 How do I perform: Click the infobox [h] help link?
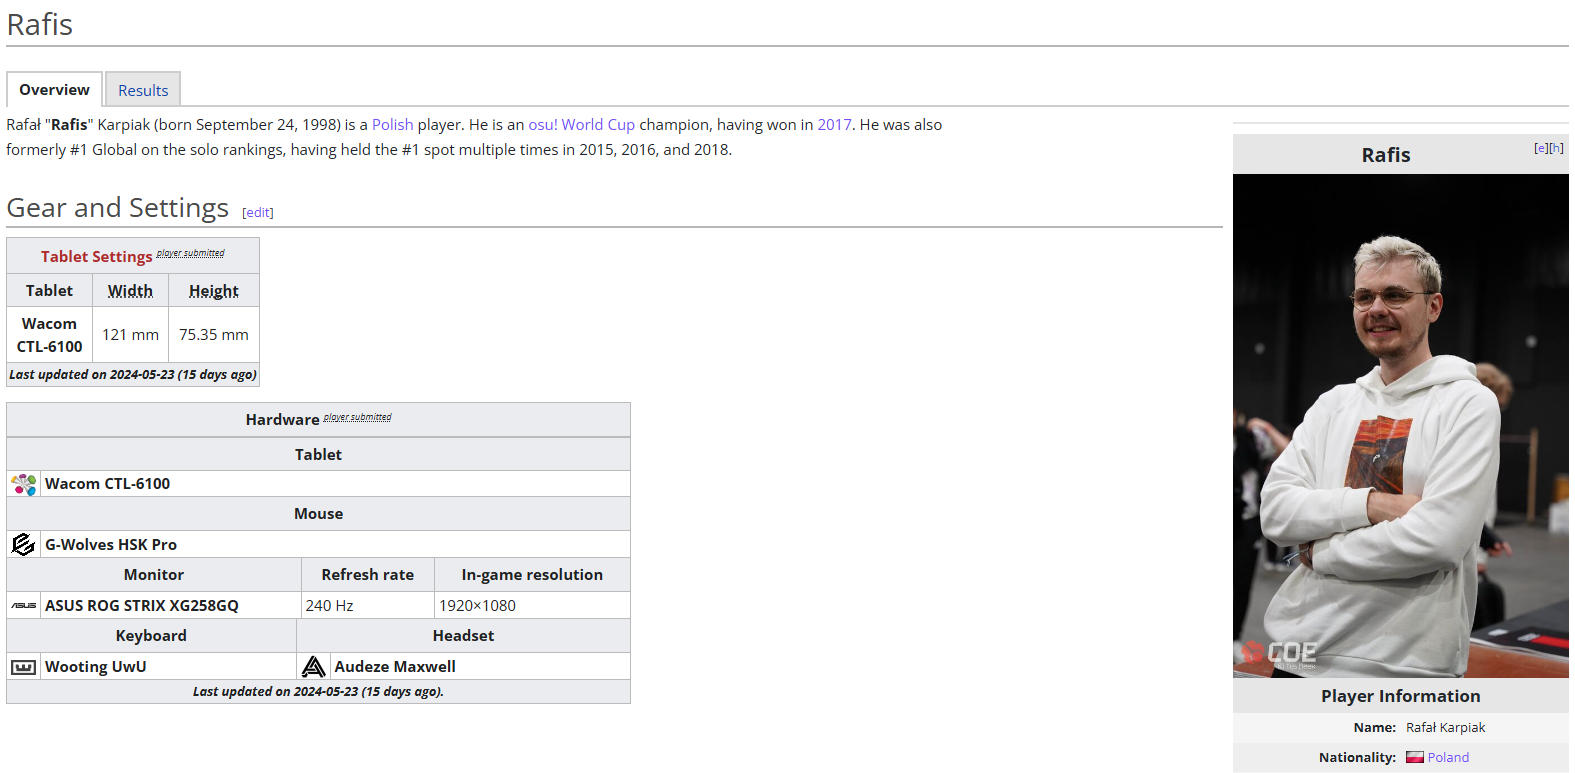[1557, 148]
